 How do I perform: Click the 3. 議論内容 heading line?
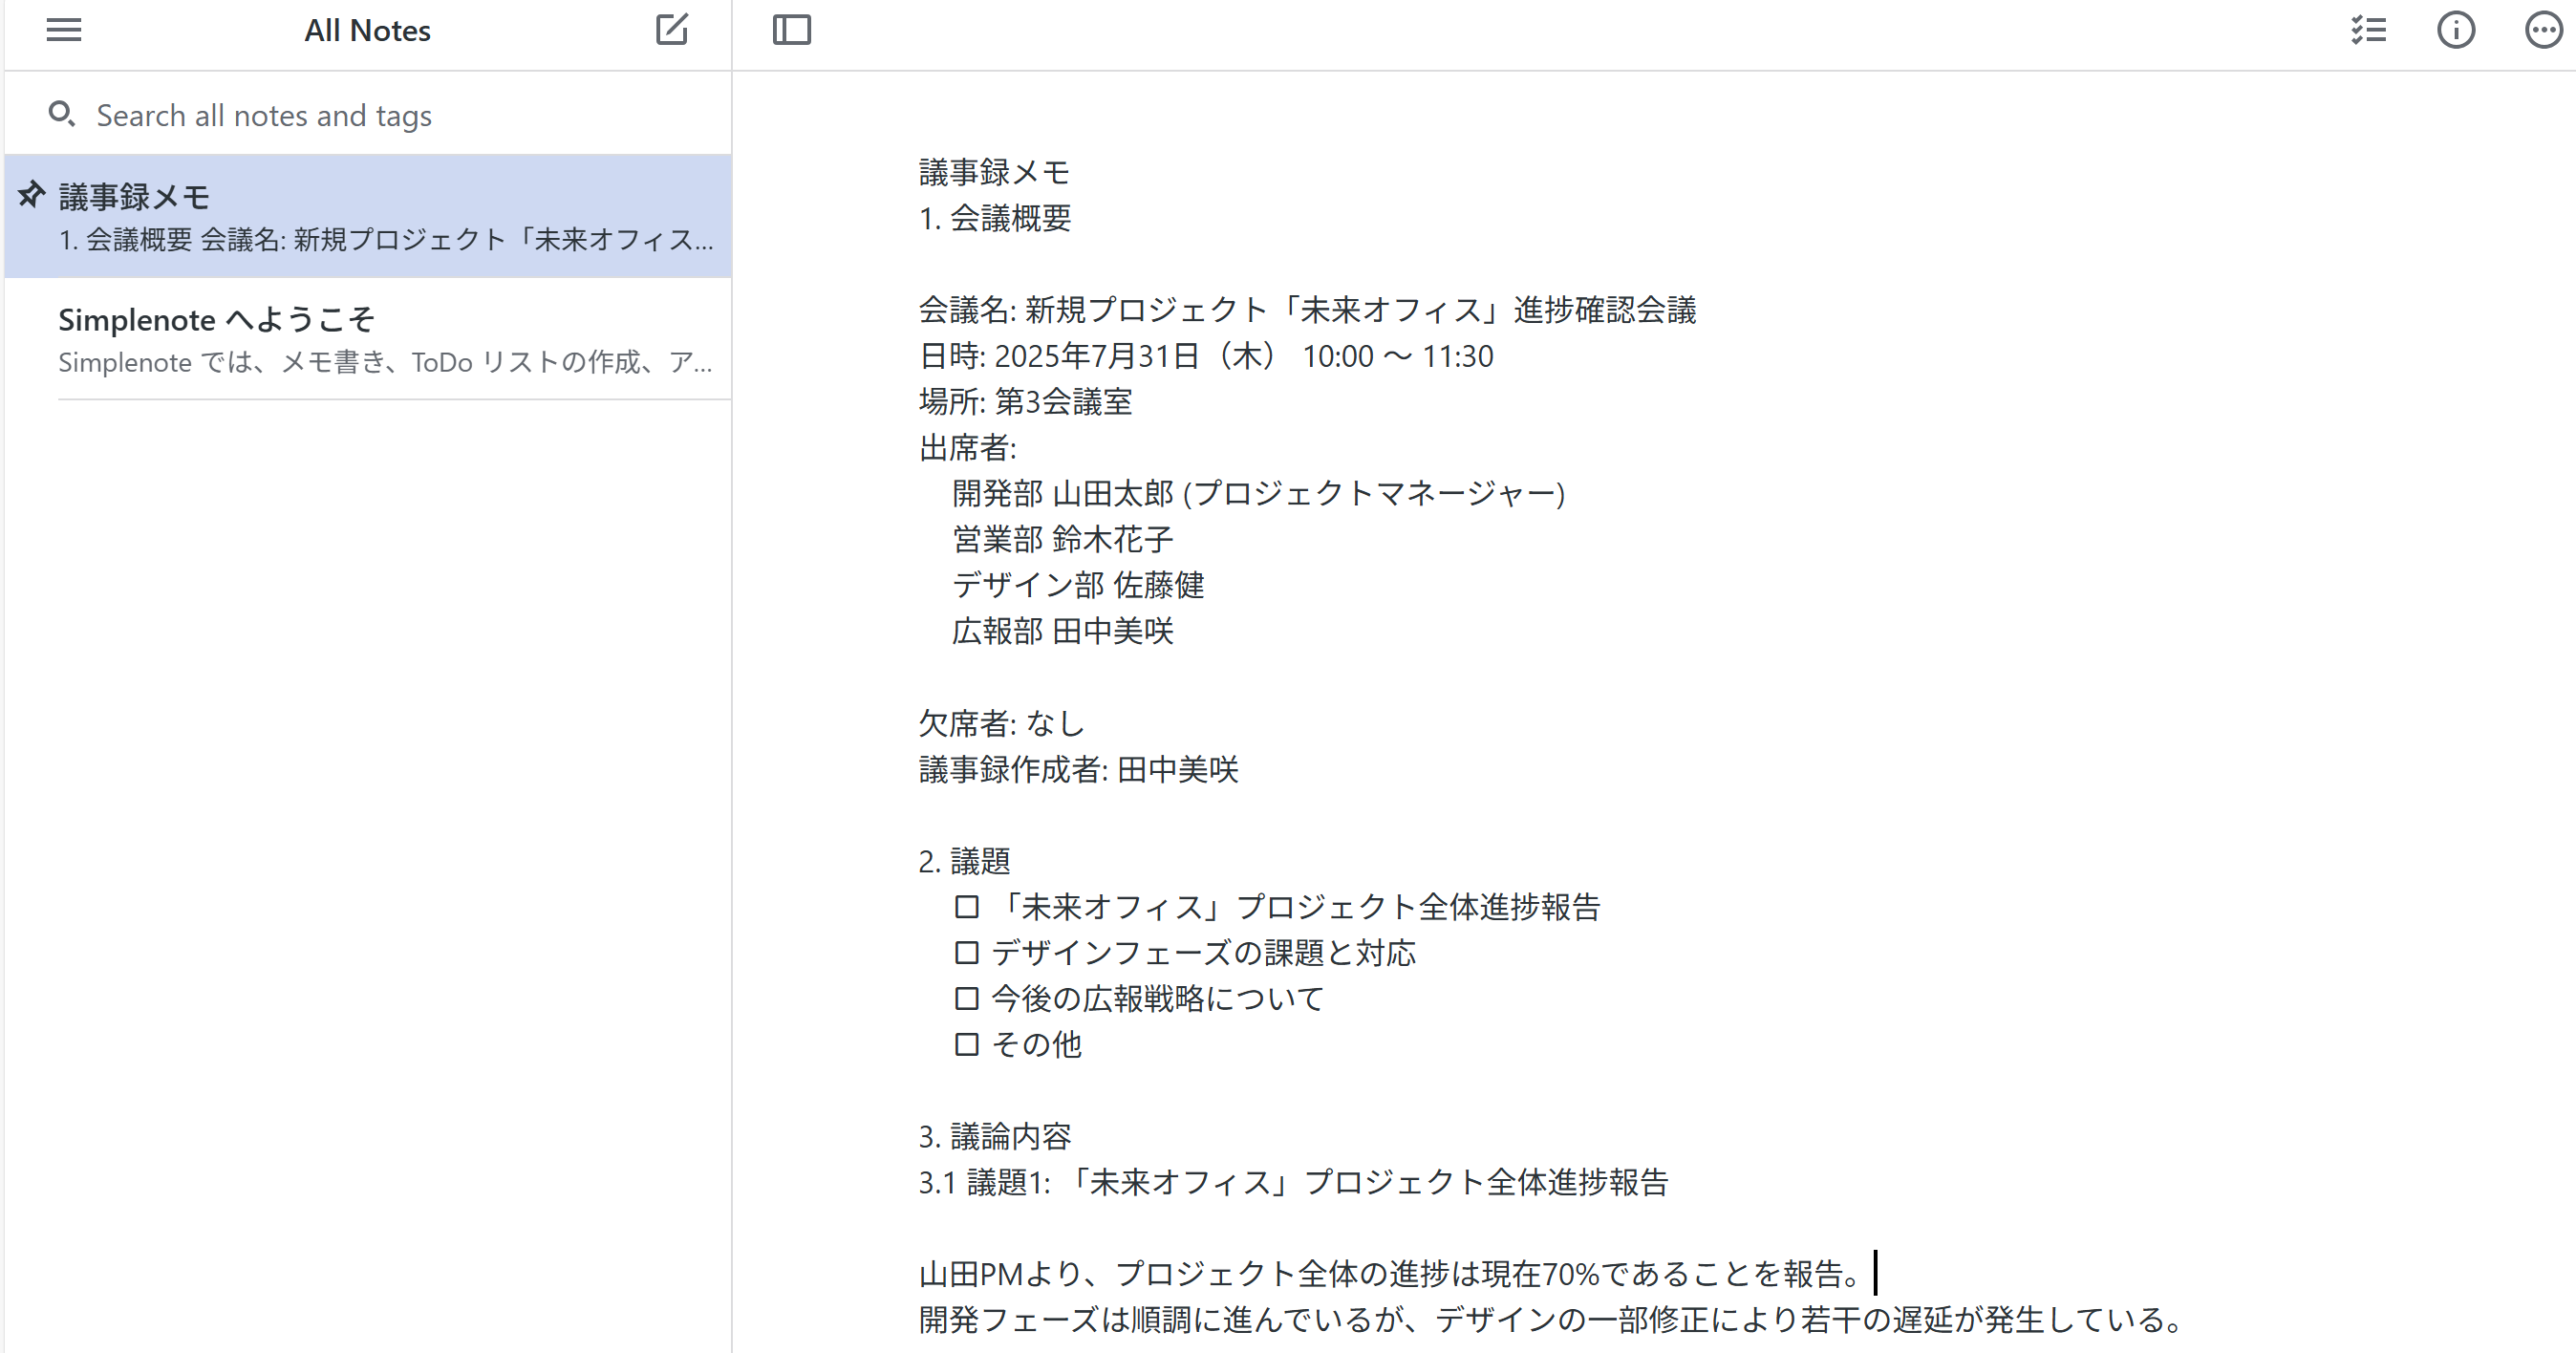point(994,1135)
